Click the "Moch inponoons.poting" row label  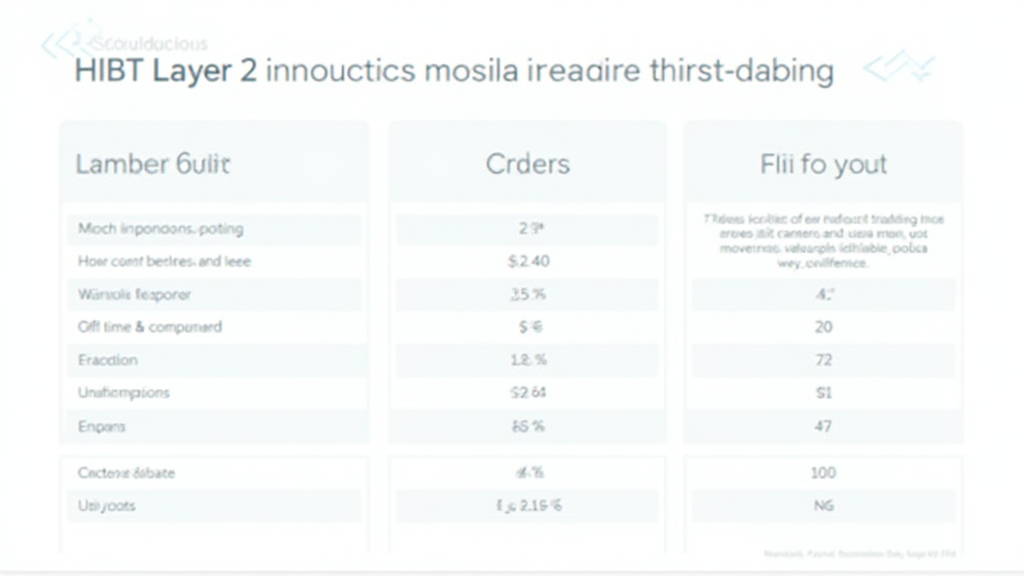(x=160, y=228)
